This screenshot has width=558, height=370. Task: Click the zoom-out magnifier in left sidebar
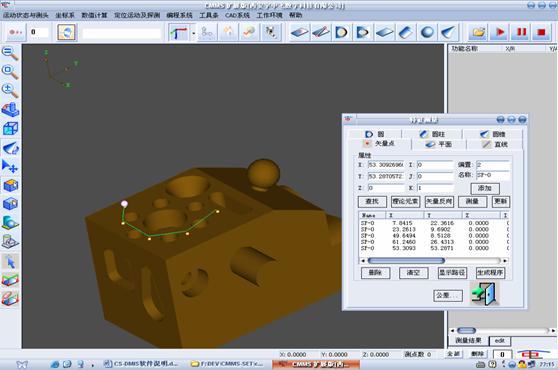coord(10,53)
